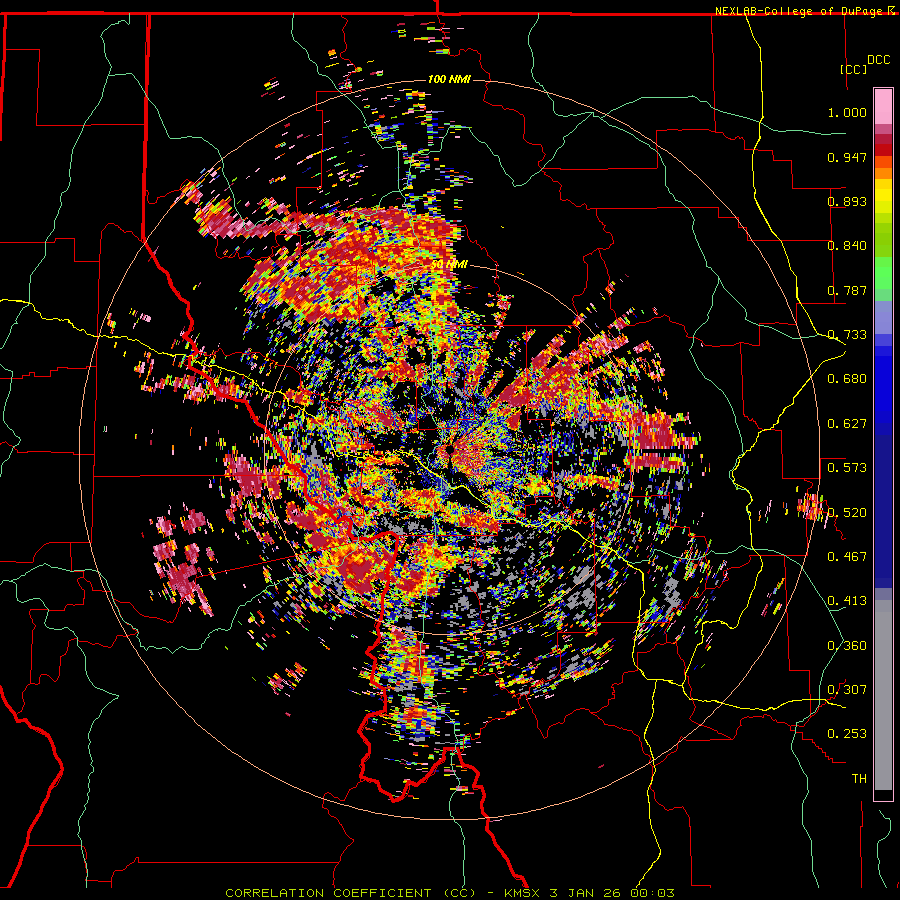Click the 100 NMI range ring label
This screenshot has width=900, height=900.
[x=449, y=79]
